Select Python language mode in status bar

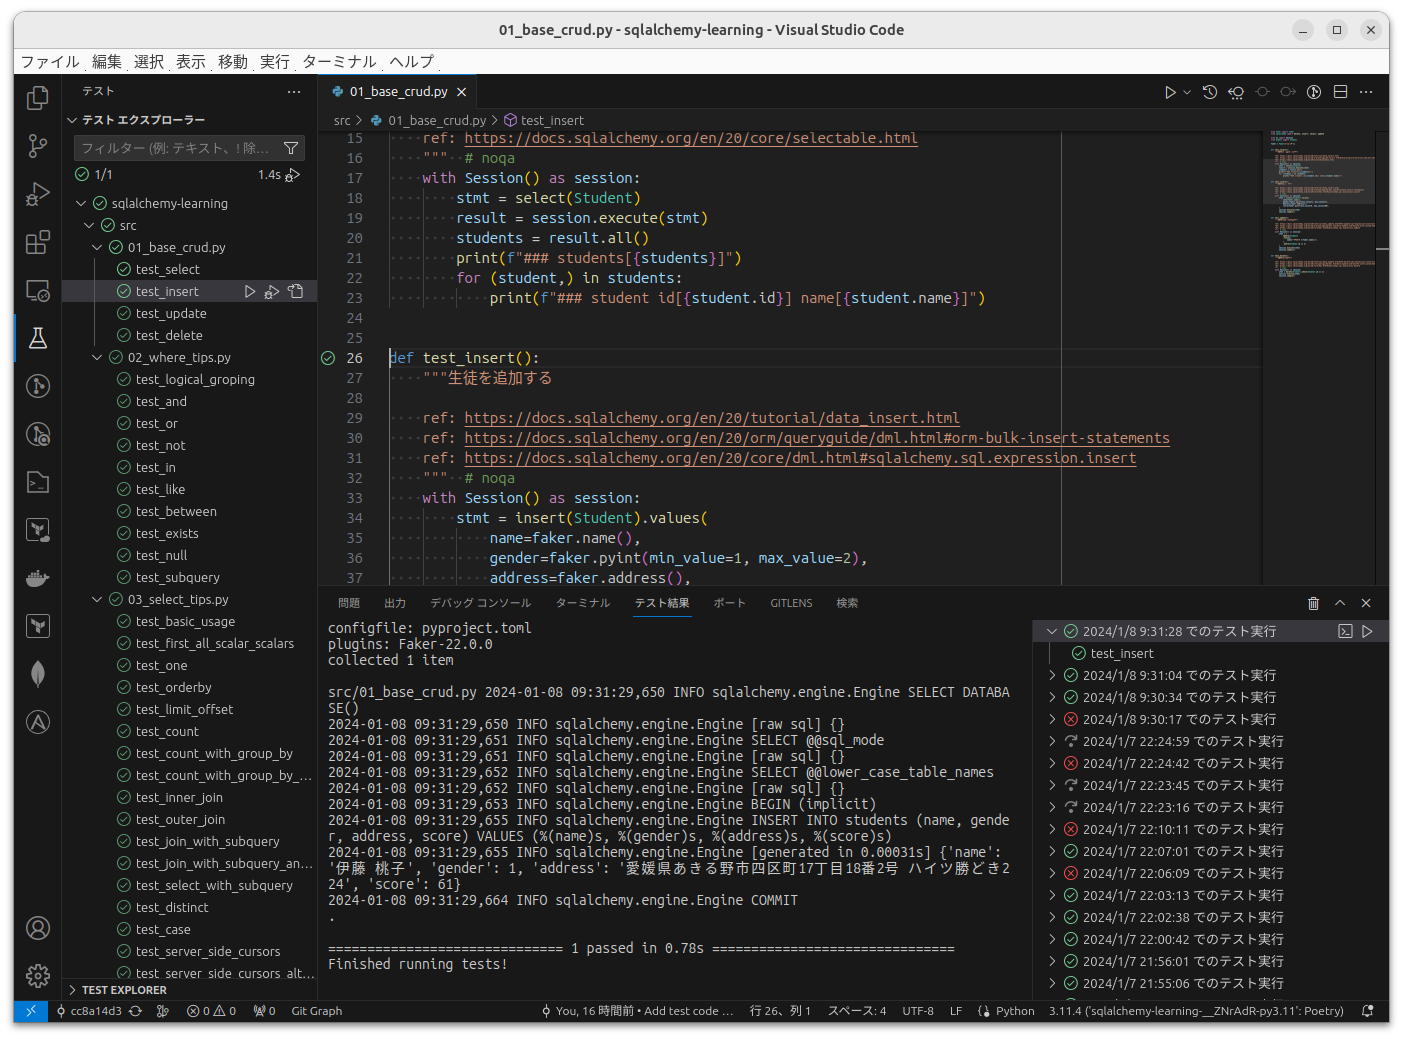1015,1011
